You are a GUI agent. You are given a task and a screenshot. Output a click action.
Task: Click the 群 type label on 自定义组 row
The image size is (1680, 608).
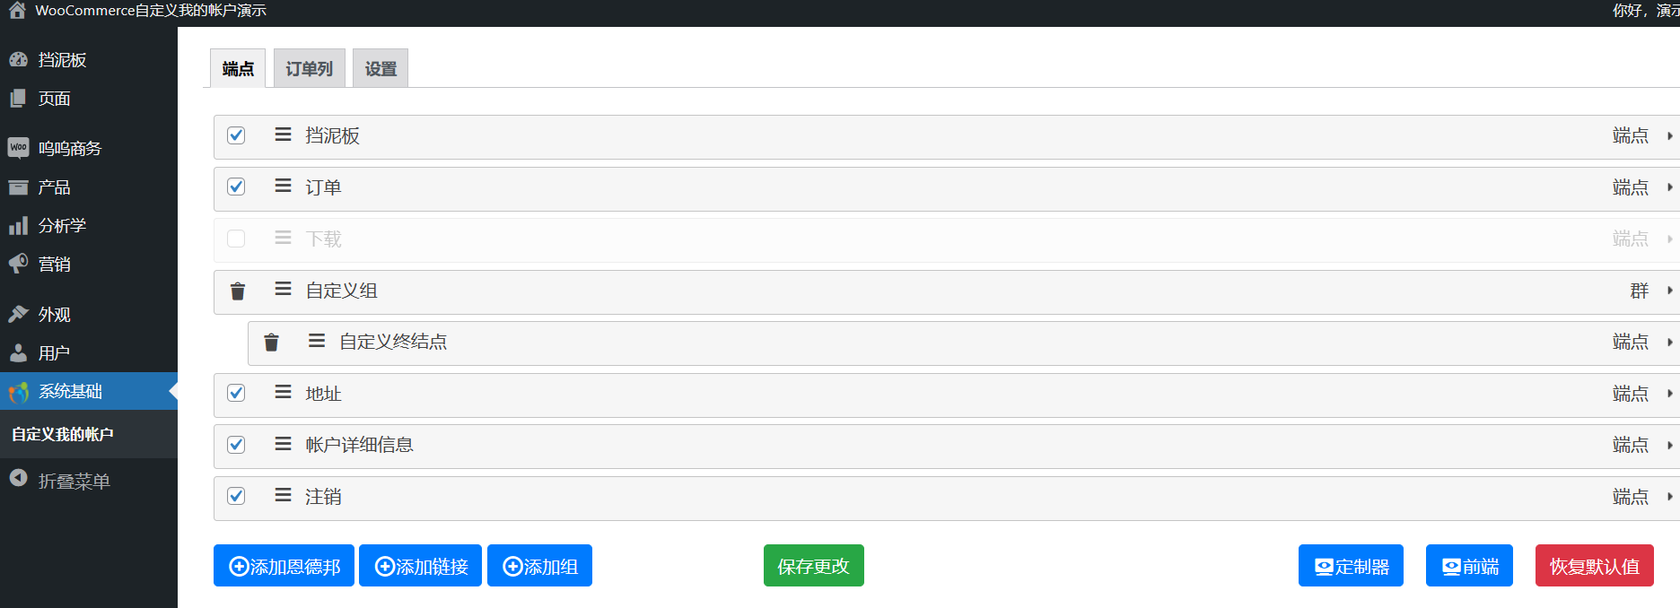coord(1639,291)
